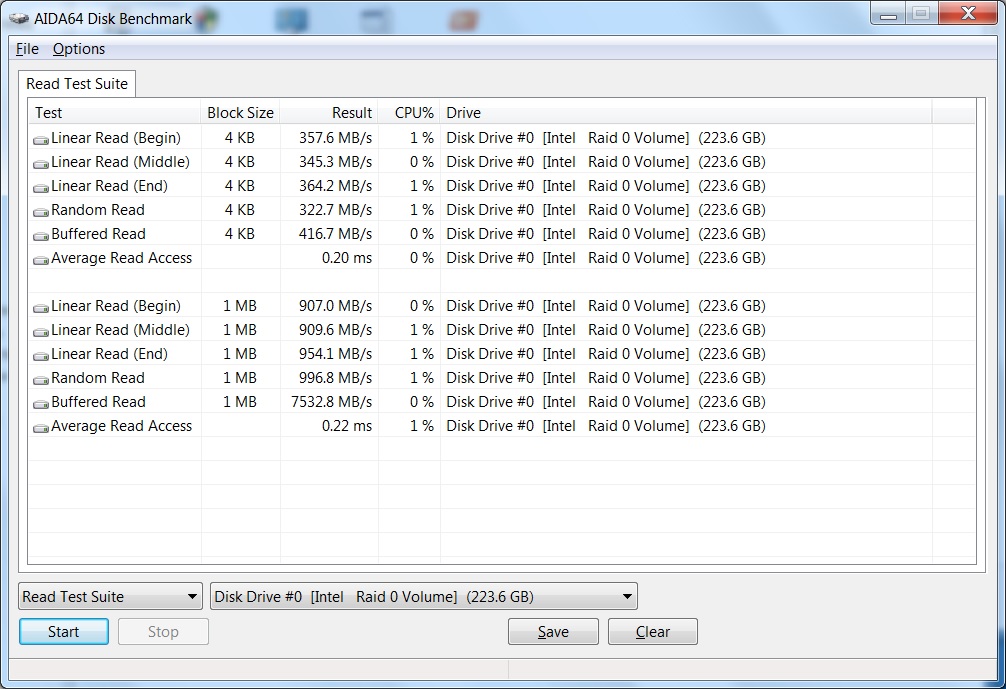Image resolution: width=1006 pixels, height=689 pixels.
Task: Click the 4 KB block size of 322.7 MB/s row
Action: (239, 210)
